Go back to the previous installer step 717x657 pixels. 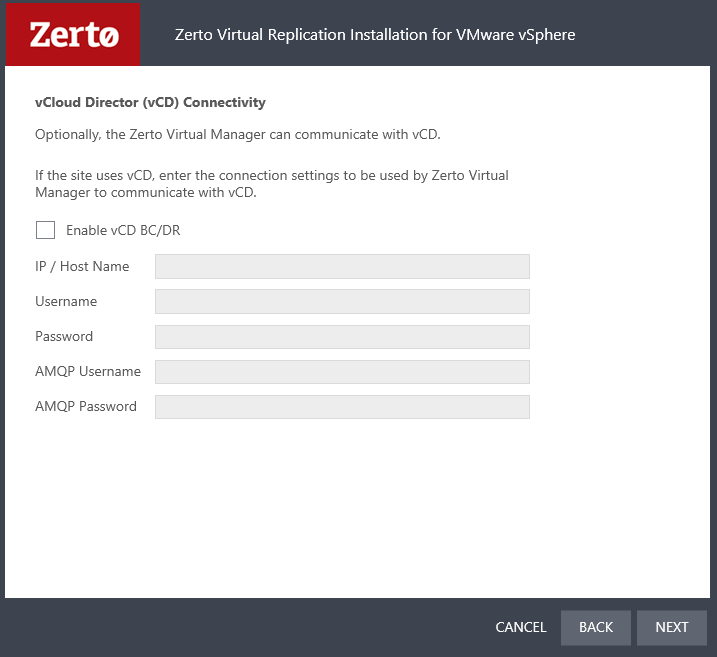tap(596, 627)
